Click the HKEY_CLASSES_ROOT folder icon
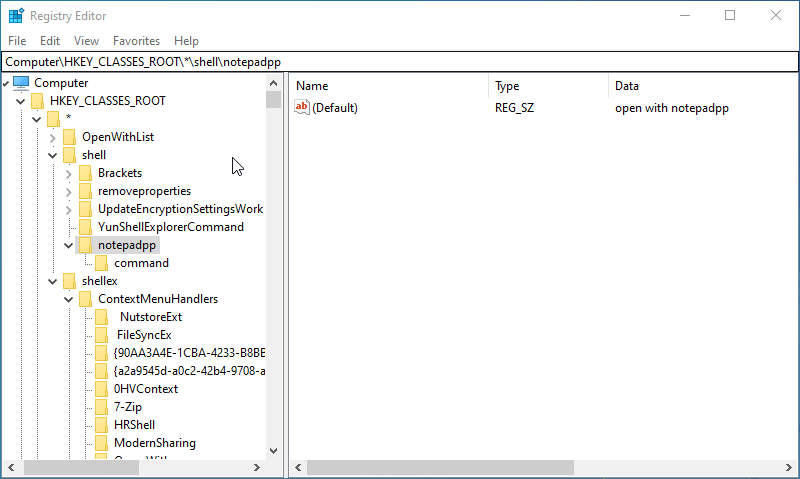The image size is (800, 479). tap(37, 101)
